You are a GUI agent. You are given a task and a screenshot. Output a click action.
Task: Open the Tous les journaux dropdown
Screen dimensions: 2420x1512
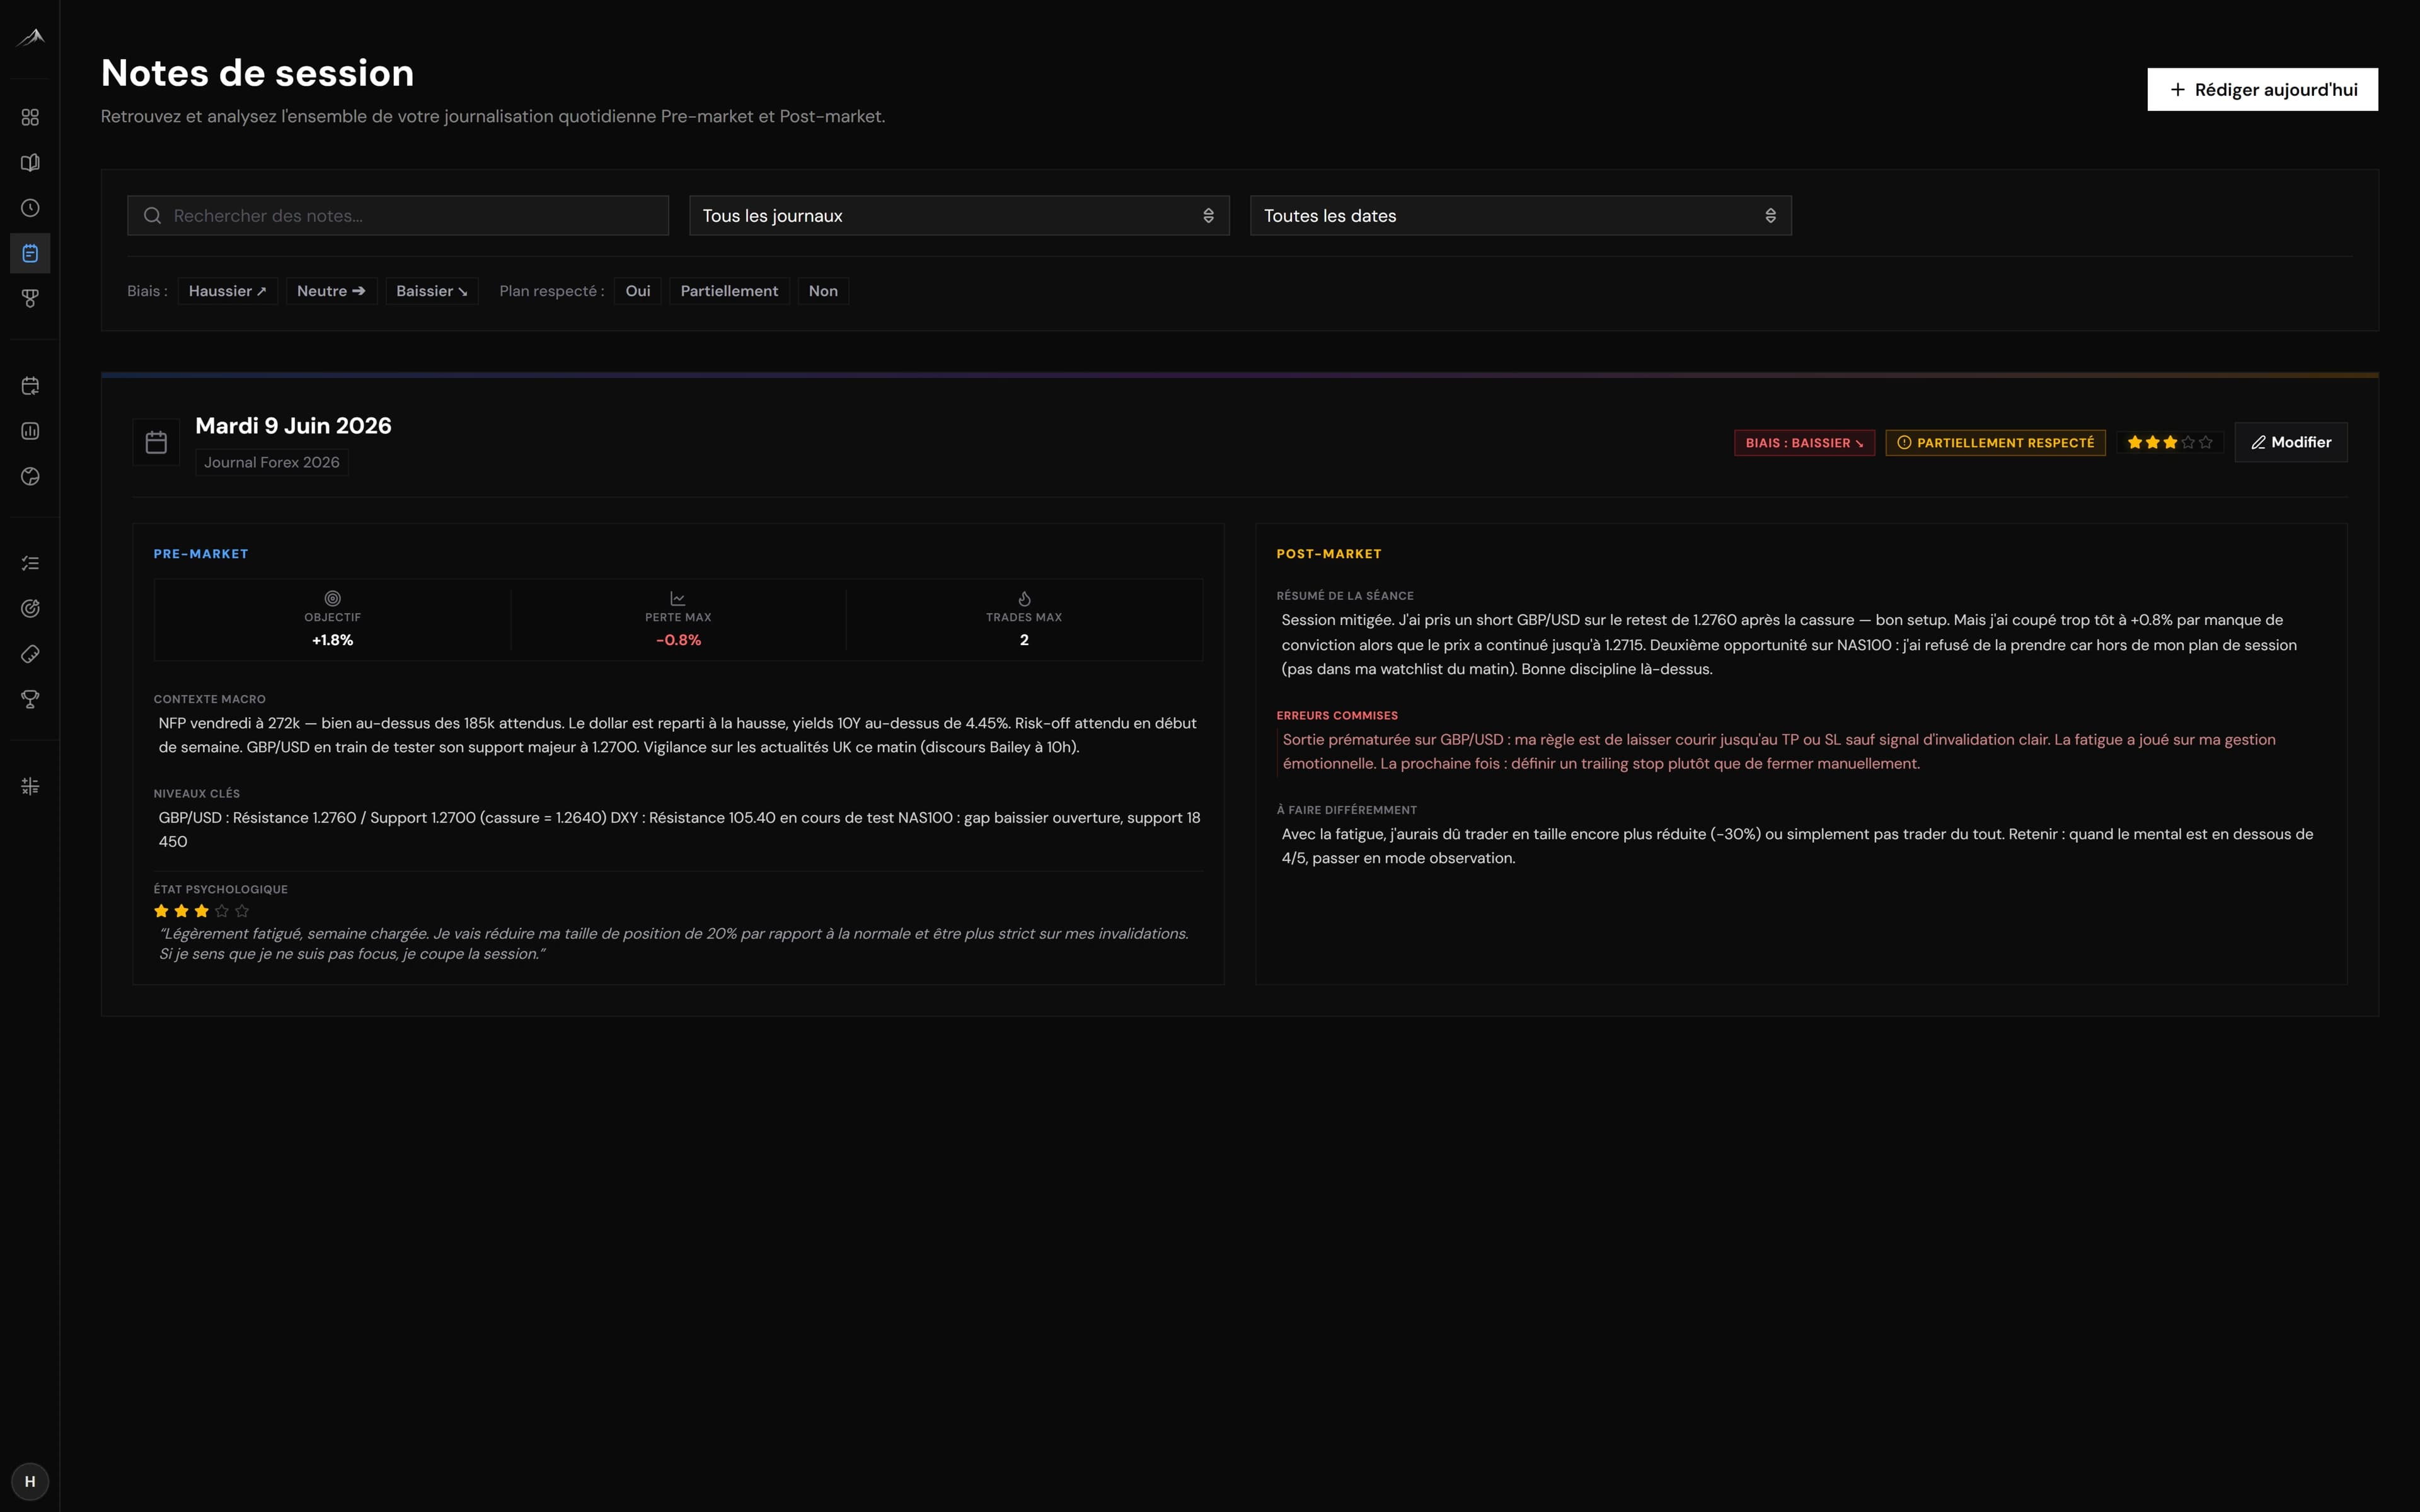pos(959,215)
